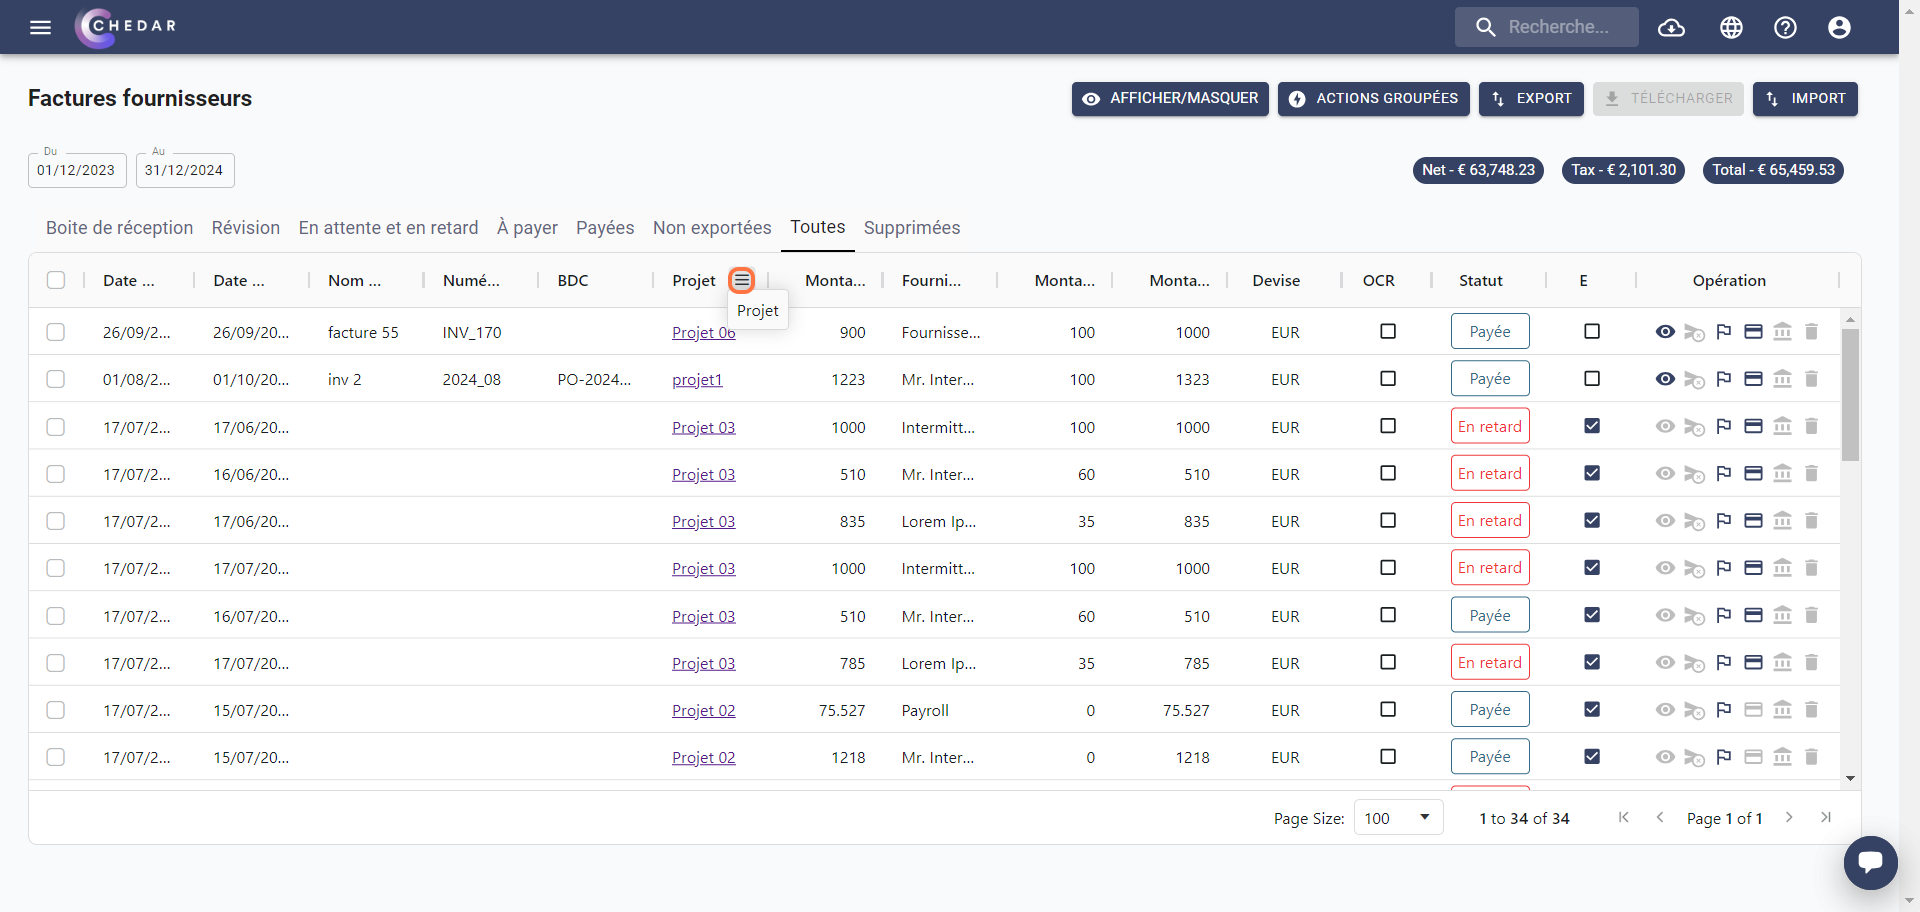1920x912 pixels.
Task: Click the flag icon in facture 55 row
Action: tap(1724, 332)
